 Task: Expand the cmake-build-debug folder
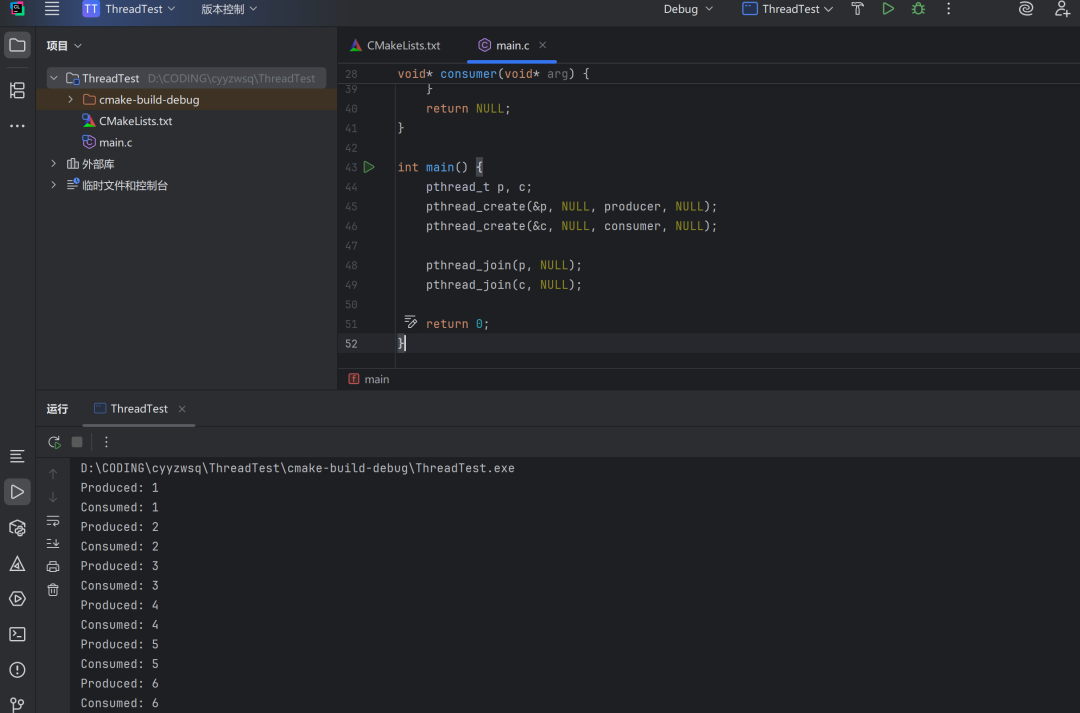tap(70, 100)
